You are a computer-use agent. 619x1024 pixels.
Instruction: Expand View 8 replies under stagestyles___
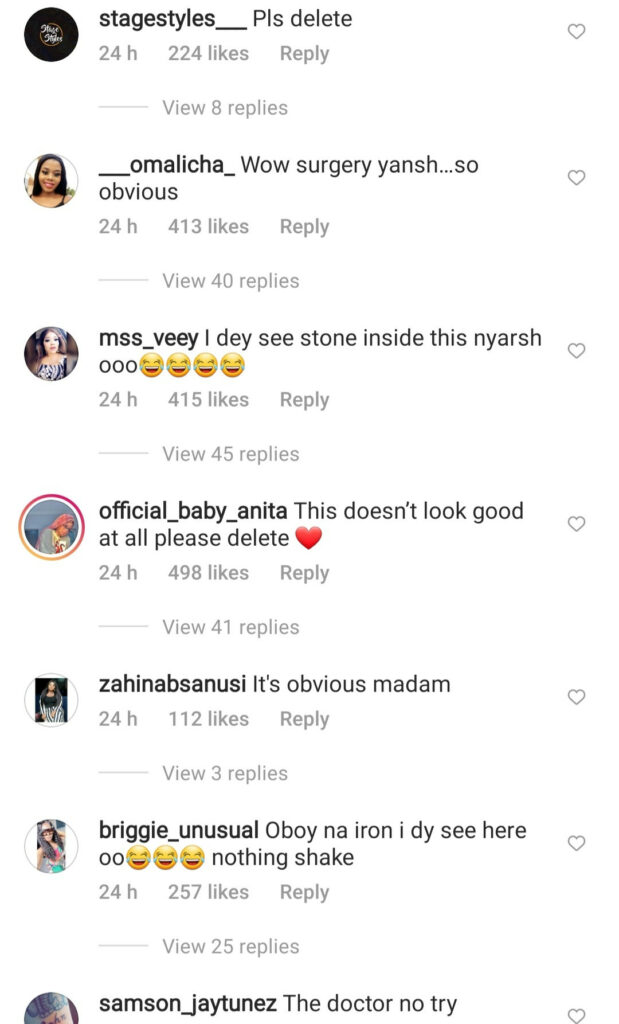[x=225, y=108]
